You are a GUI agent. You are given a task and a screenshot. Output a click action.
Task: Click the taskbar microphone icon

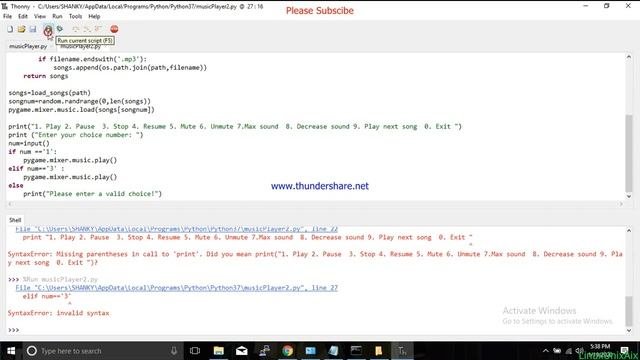coord(174,351)
